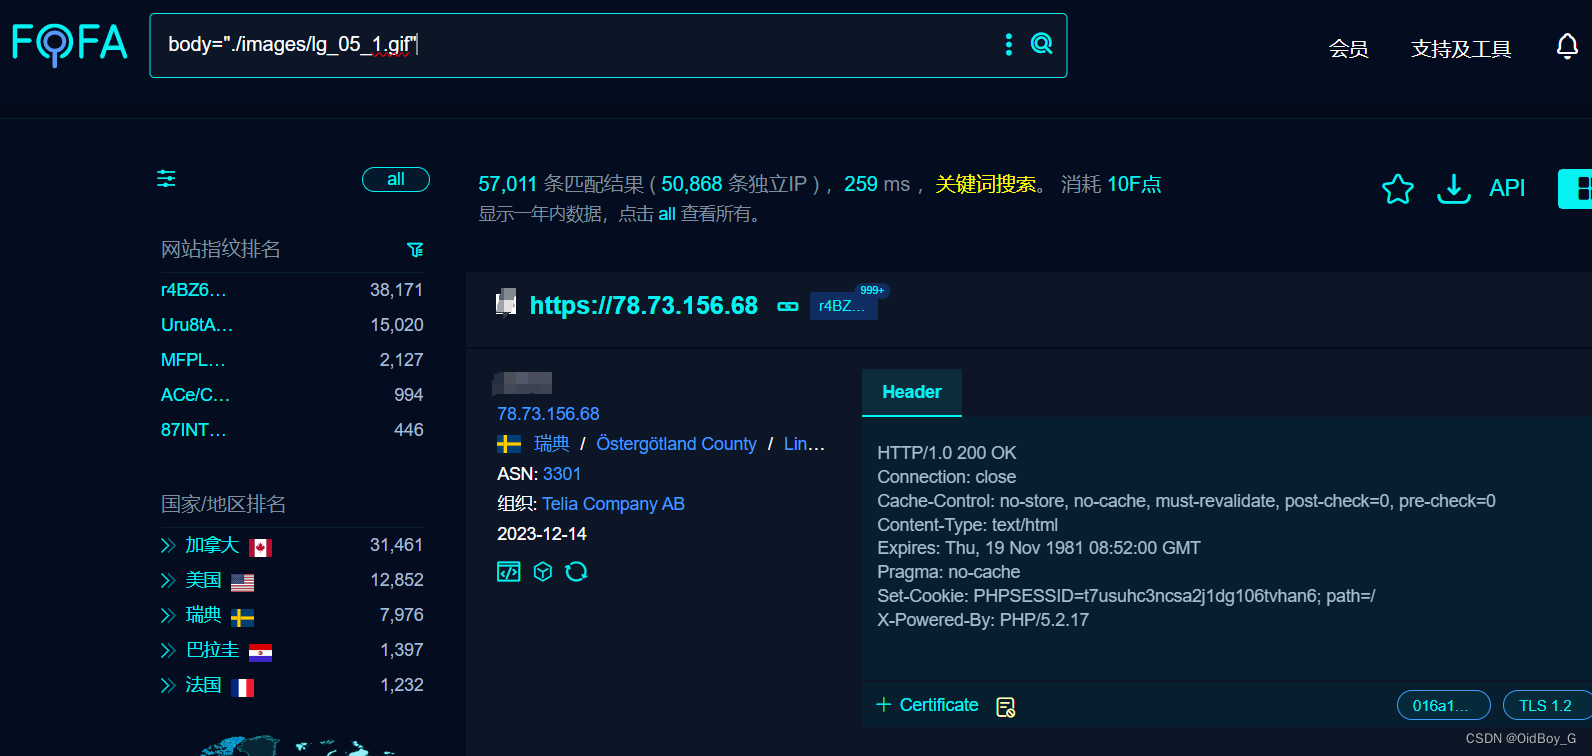This screenshot has height=756, width=1592.
Task: Click the r4BZ... fingerprint tag with 999+
Action: coord(843,306)
